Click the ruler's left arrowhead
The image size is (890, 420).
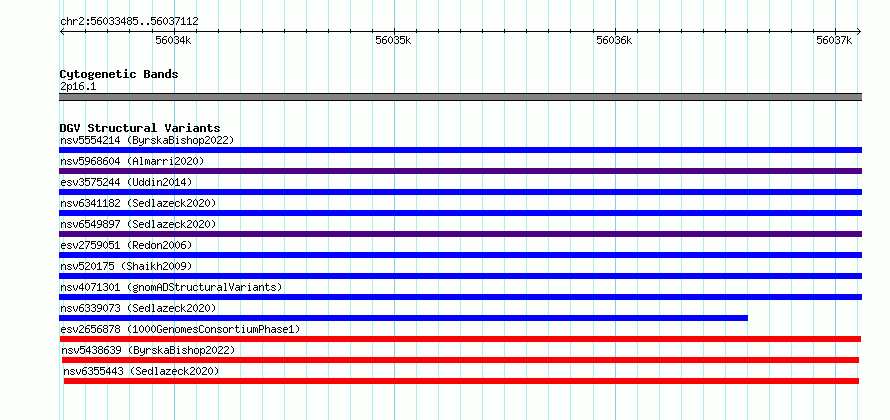[x=62, y=31]
